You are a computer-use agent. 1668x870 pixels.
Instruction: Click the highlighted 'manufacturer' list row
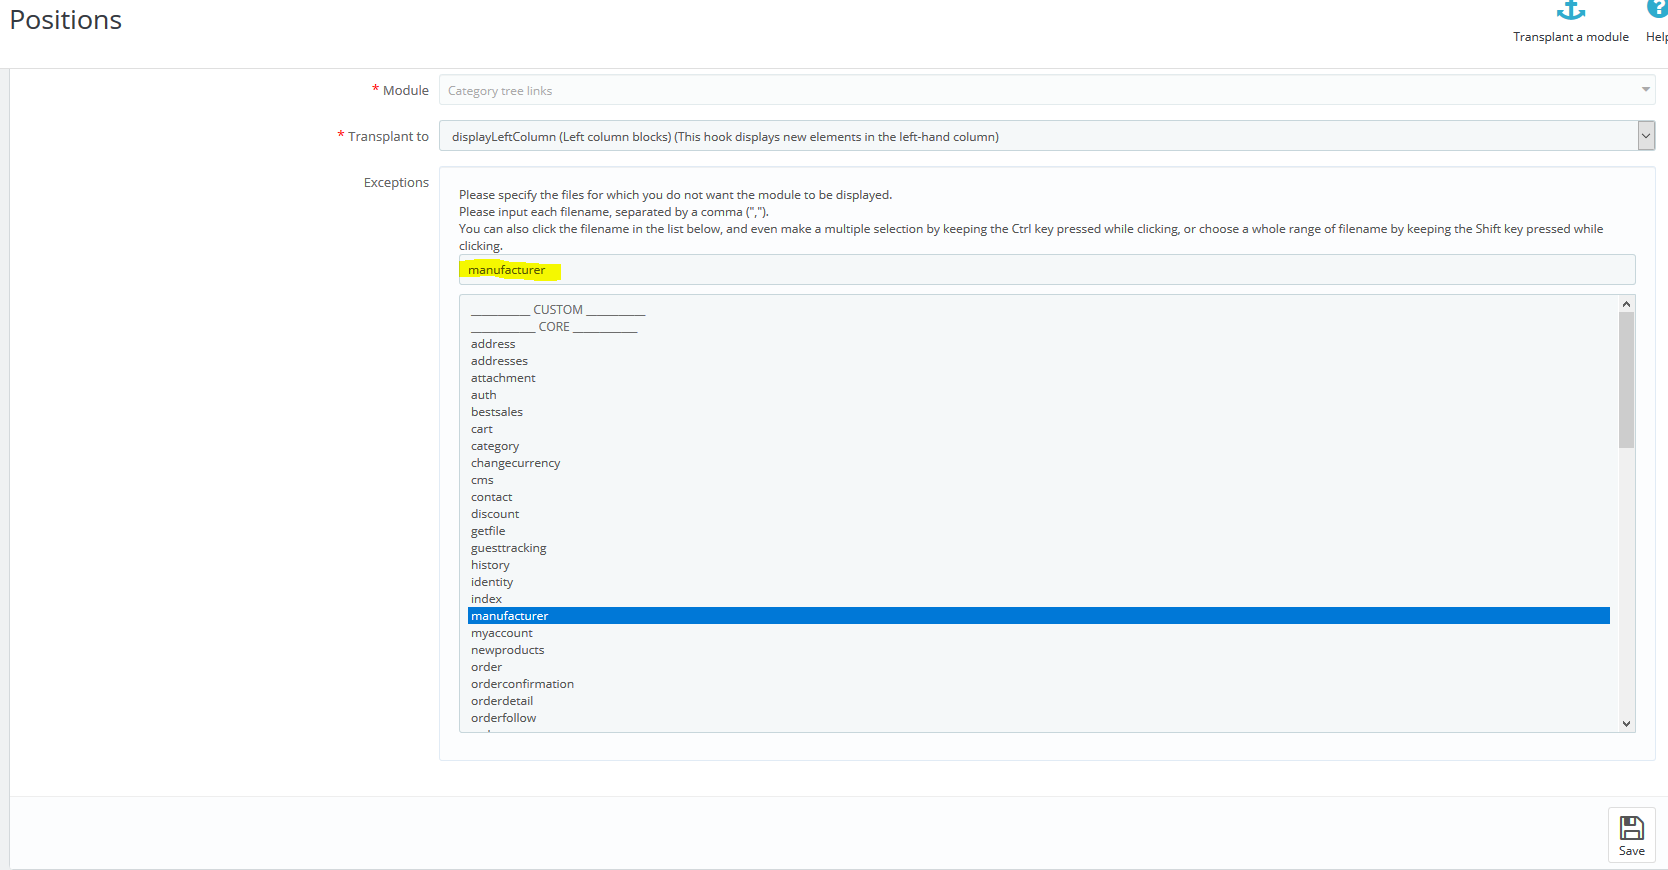(1039, 616)
